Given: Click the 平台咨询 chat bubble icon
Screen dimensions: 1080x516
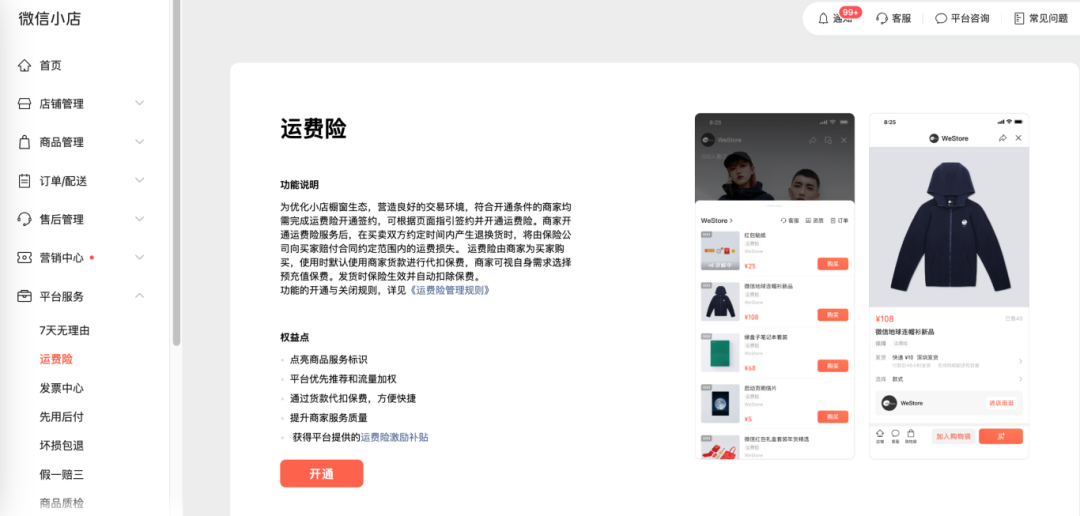Looking at the screenshot, I should coord(941,19).
